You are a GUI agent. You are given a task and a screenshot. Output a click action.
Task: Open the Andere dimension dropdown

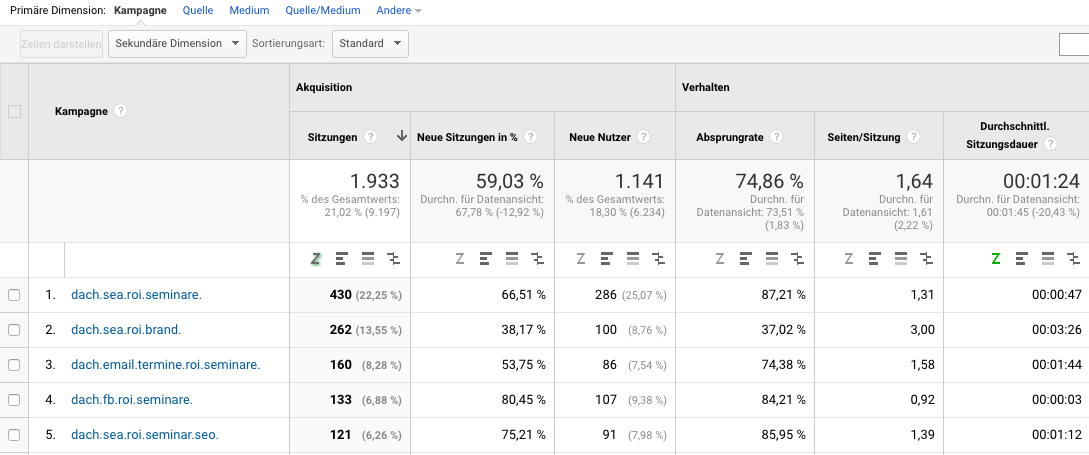398,10
